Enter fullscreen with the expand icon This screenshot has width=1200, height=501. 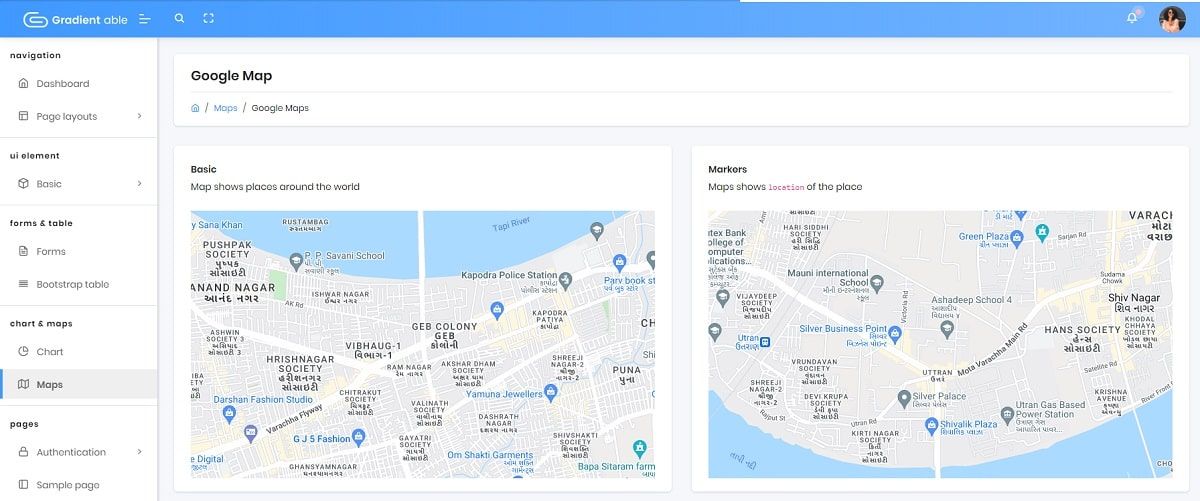[x=208, y=18]
